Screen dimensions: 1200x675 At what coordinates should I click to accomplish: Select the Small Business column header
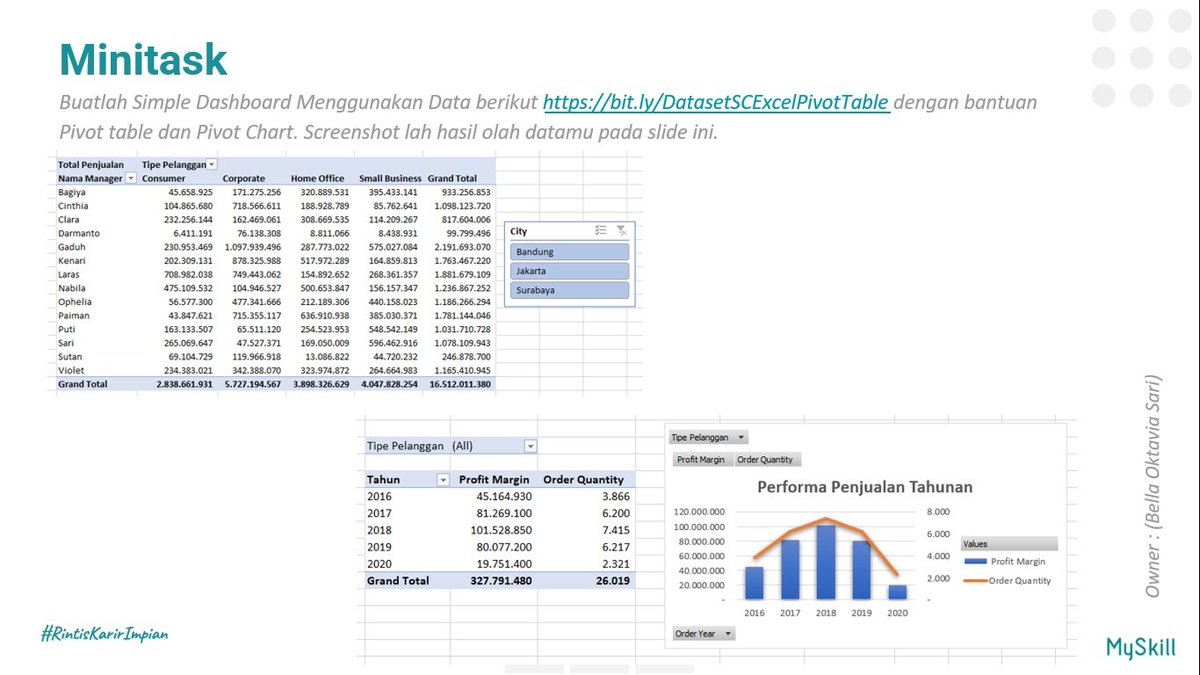[x=390, y=178]
